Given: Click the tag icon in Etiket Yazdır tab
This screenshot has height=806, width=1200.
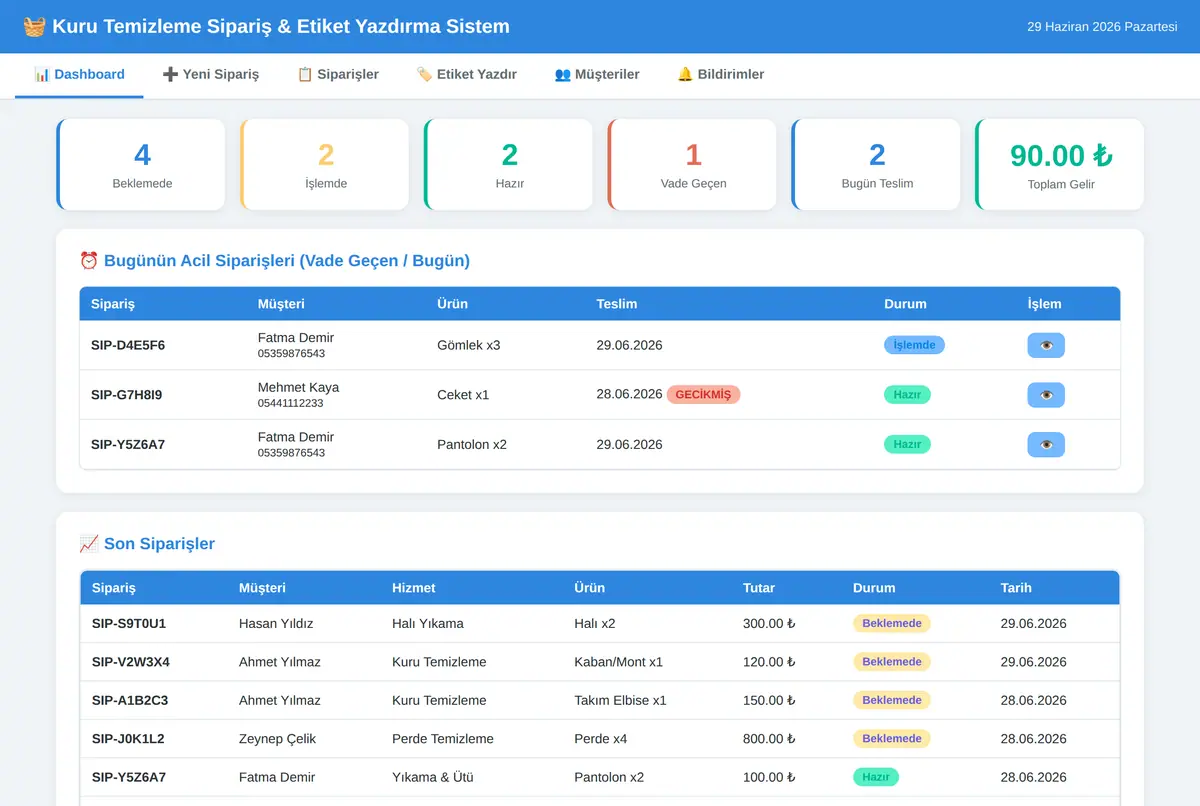Looking at the screenshot, I should 424,74.
